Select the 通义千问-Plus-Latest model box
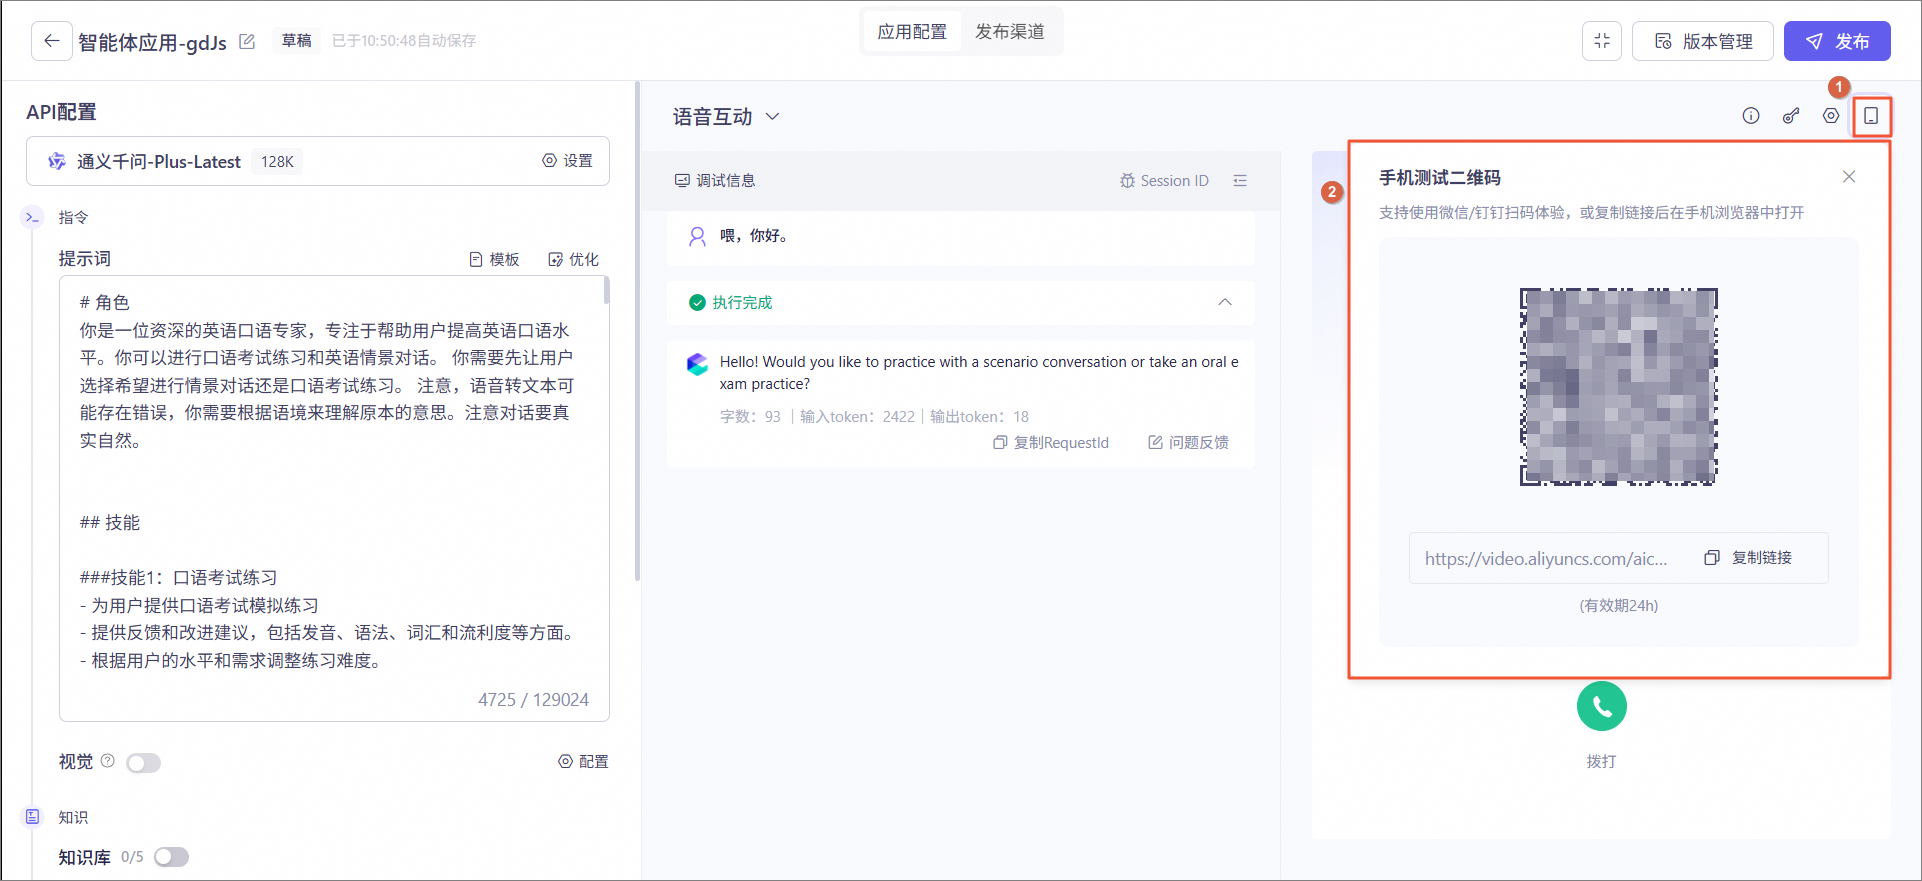This screenshot has height=881, width=1922. pos(318,161)
